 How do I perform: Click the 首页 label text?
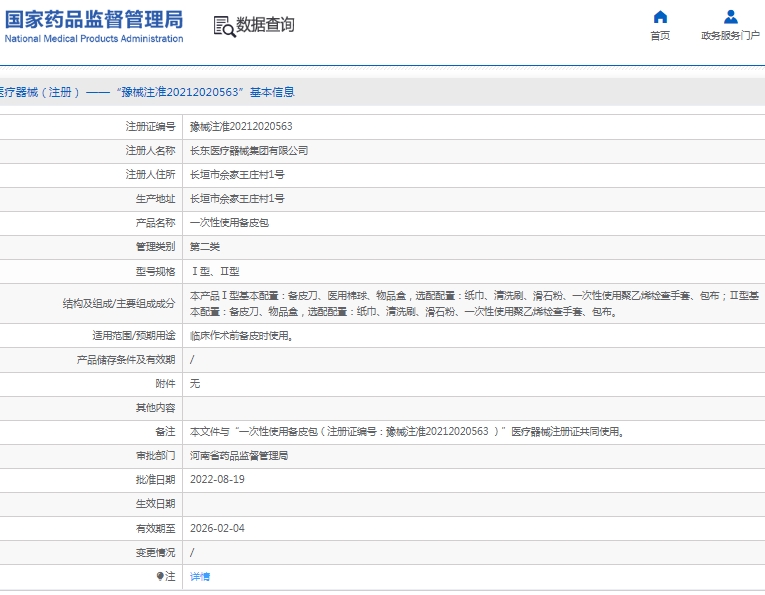[x=660, y=36]
